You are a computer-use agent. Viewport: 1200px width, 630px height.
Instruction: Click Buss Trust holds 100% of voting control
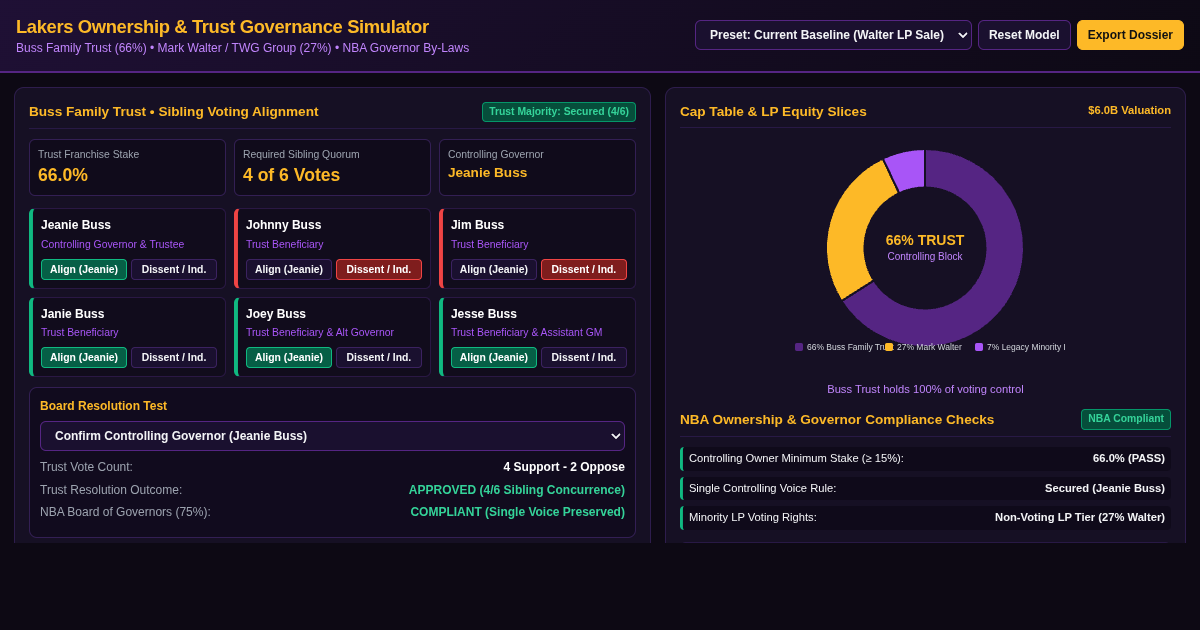[925, 389]
